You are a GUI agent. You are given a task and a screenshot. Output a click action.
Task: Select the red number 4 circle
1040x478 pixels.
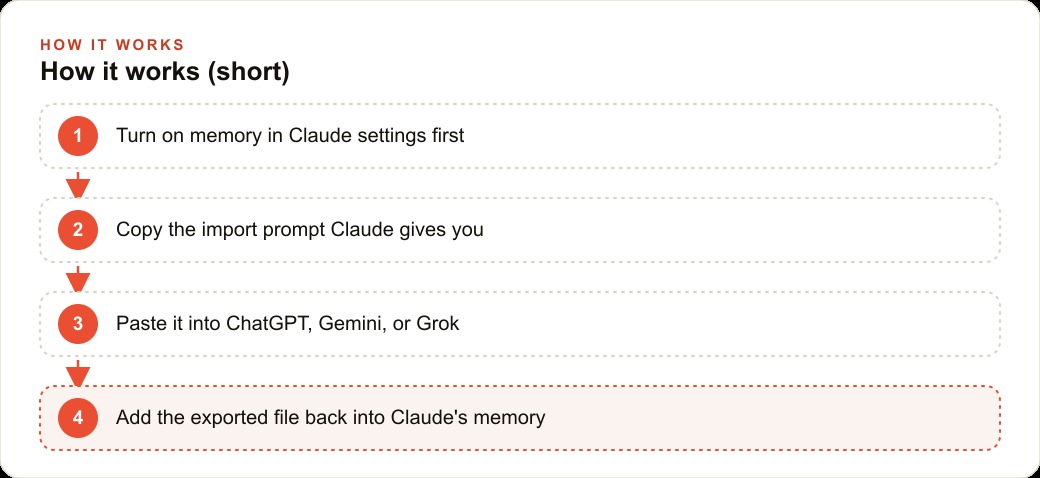point(78,418)
